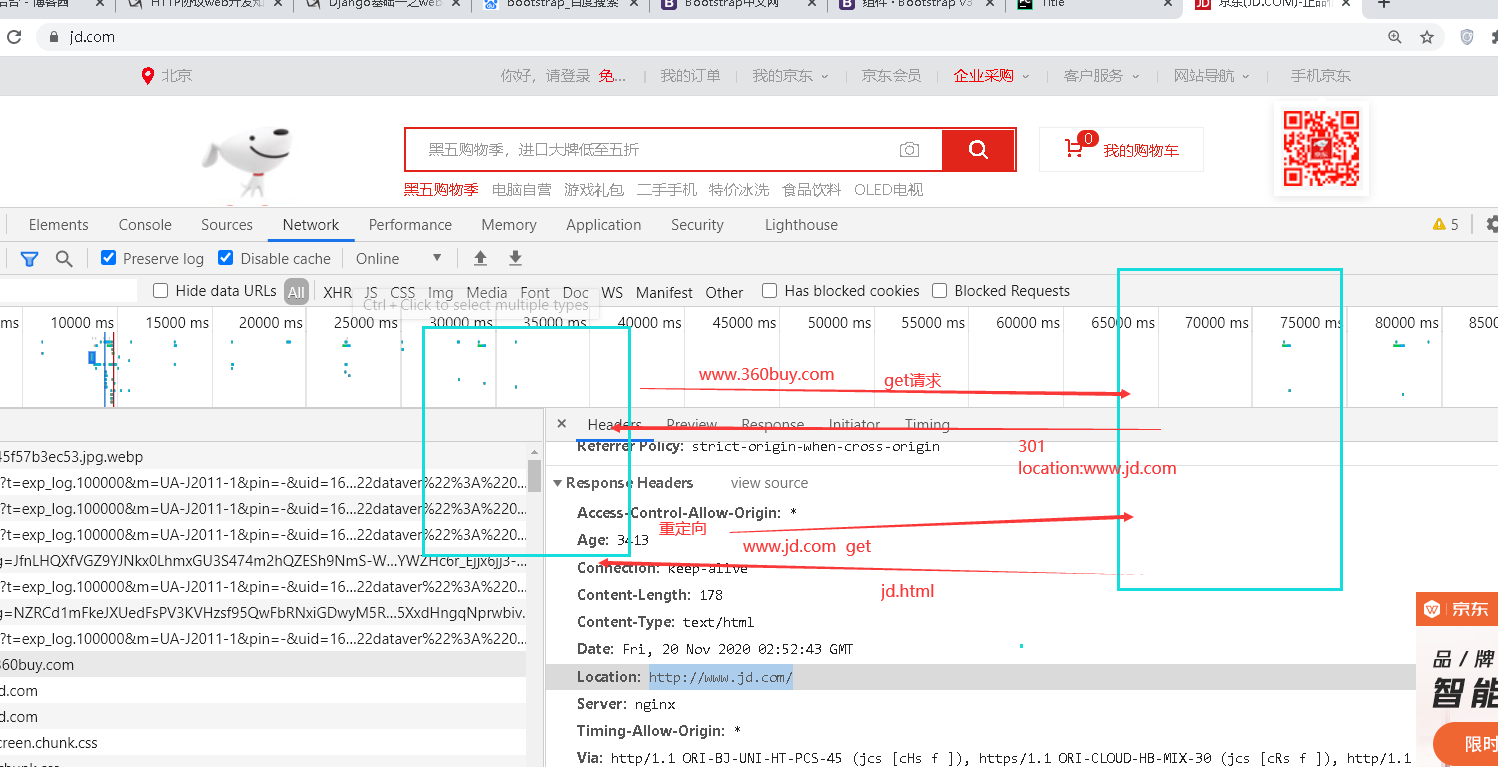Select the 360buy.com request row
The image size is (1498, 767).
(x=263, y=665)
